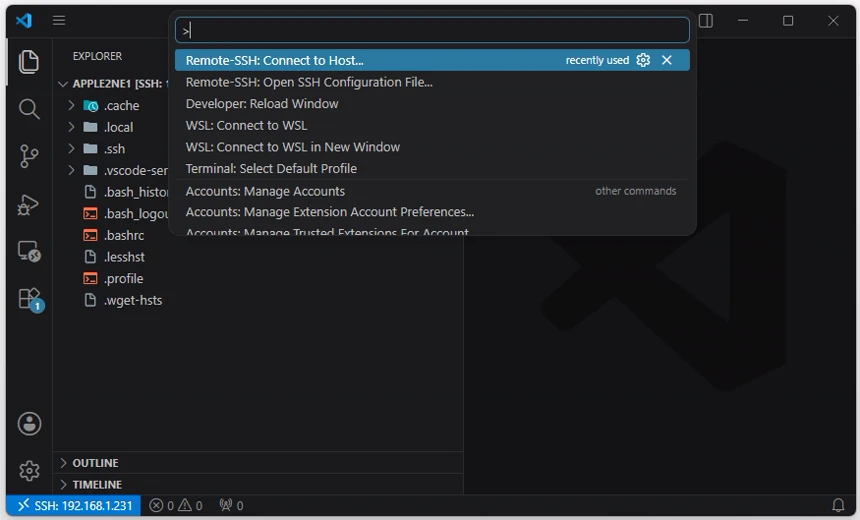Select WSL: Connect to WSL in New Window
The height and width of the screenshot is (520, 860).
point(432,147)
